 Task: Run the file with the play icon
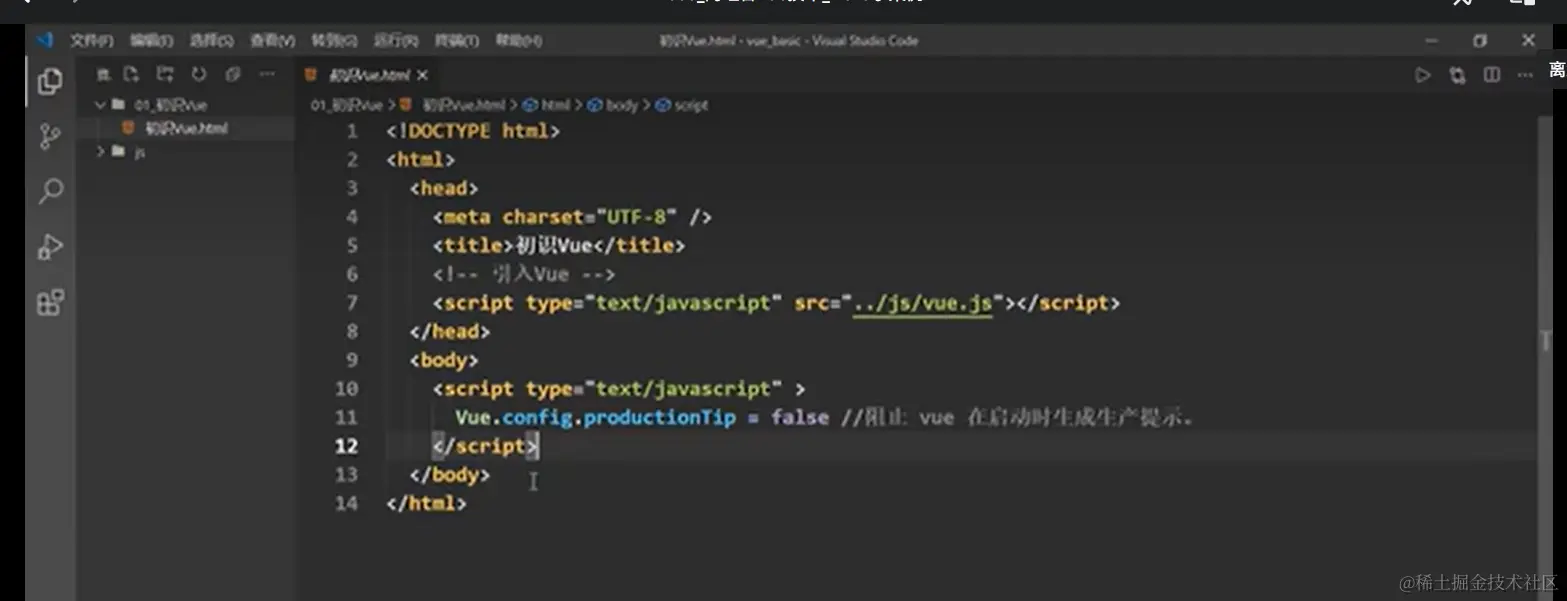point(1422,76)
